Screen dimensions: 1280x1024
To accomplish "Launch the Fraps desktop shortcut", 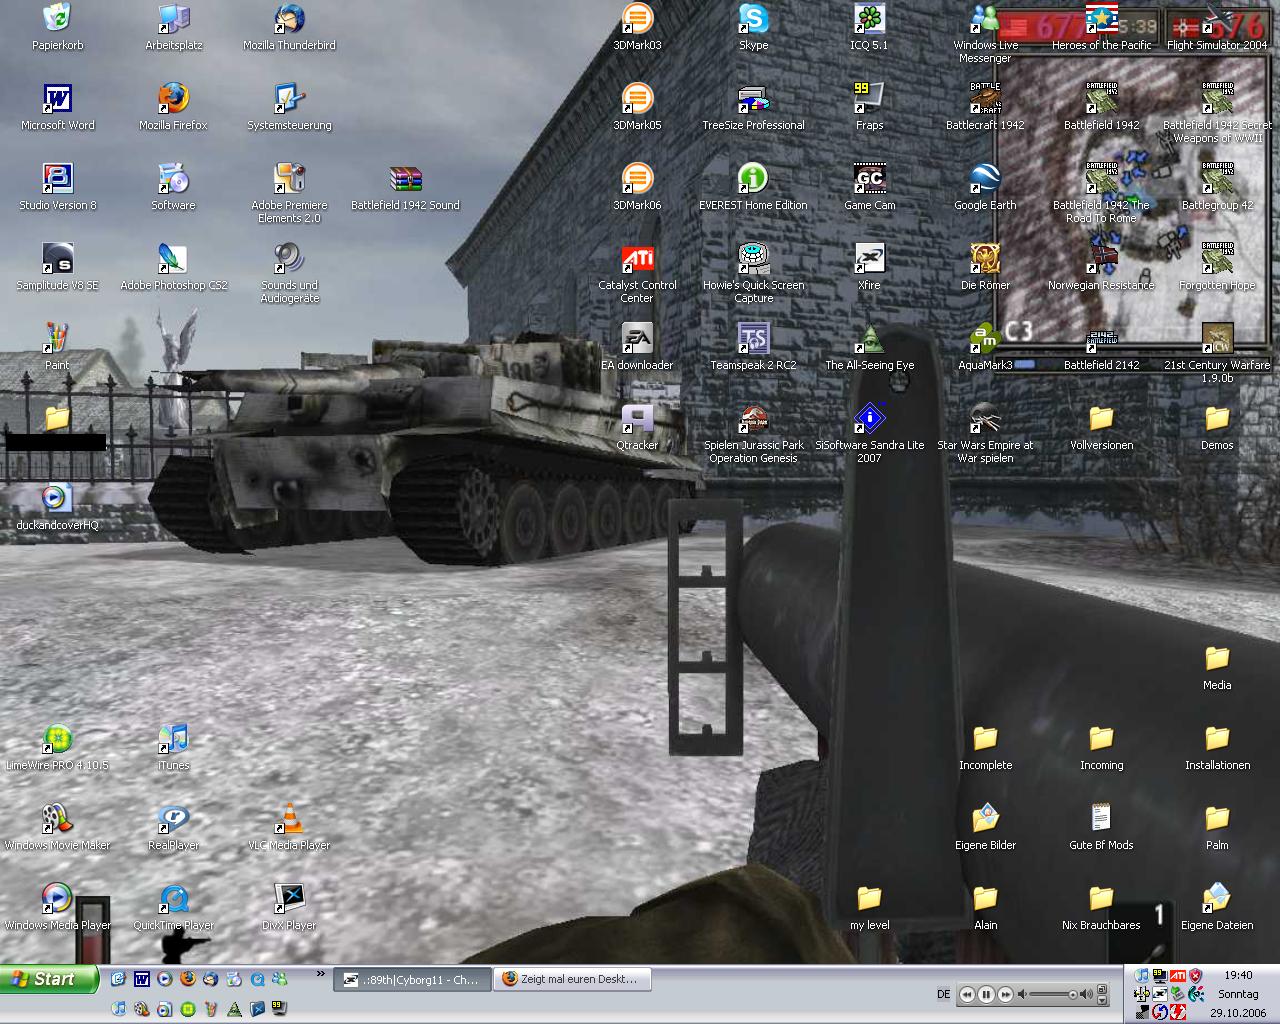I will click(869, 100).
